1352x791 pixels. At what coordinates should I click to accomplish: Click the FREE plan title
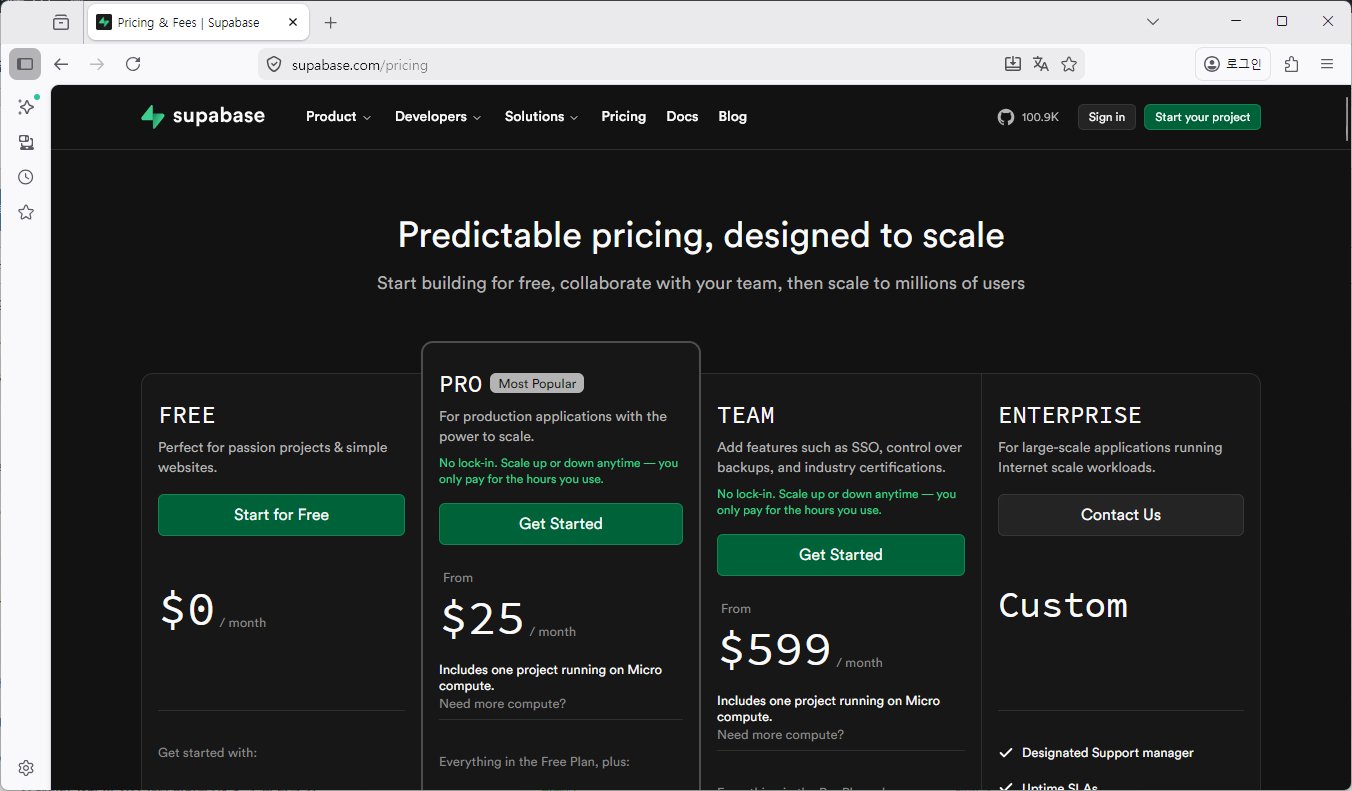187,415
